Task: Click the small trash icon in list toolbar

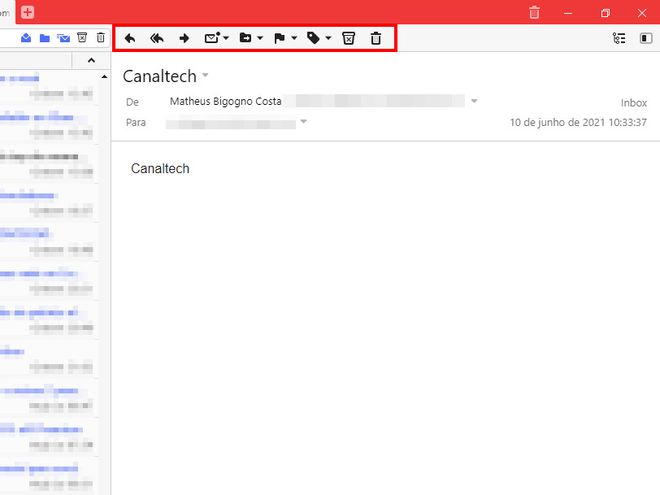Action: click(x=101, y=38)
